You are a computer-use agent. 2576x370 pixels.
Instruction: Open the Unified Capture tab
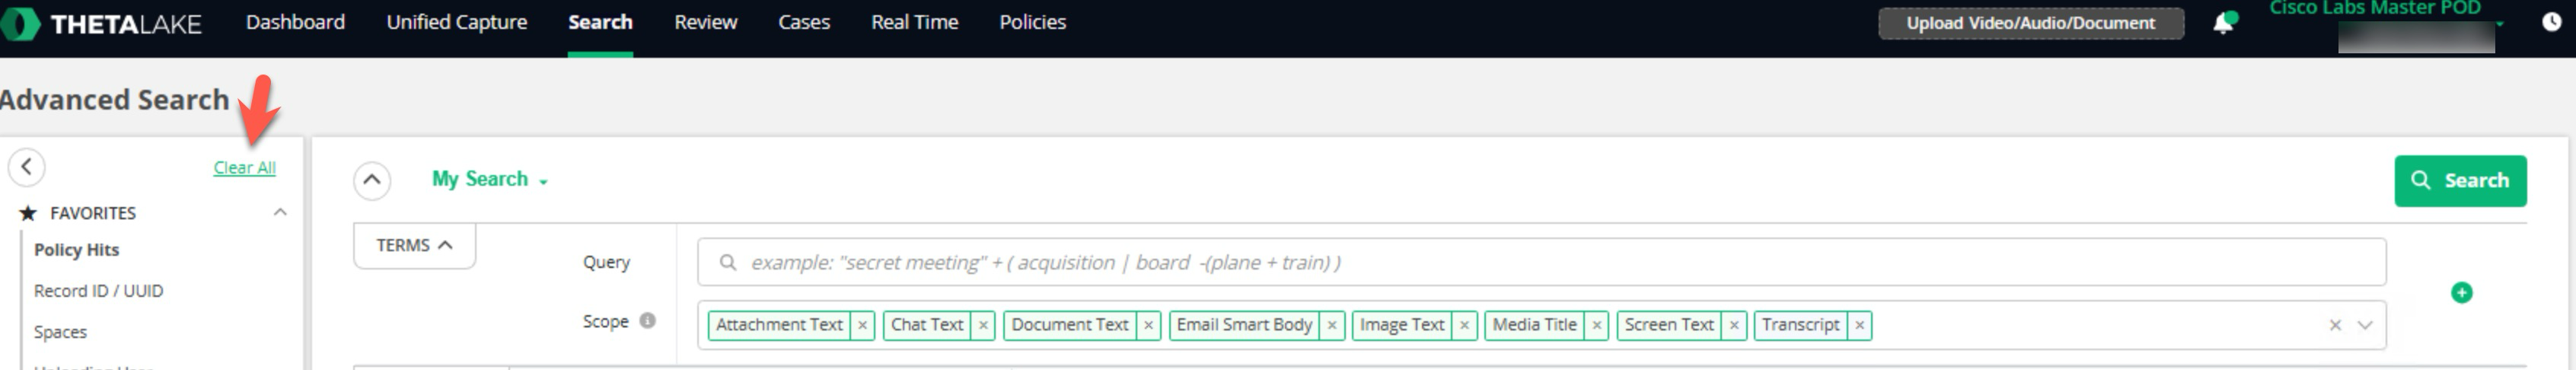(x=456, y=22)
